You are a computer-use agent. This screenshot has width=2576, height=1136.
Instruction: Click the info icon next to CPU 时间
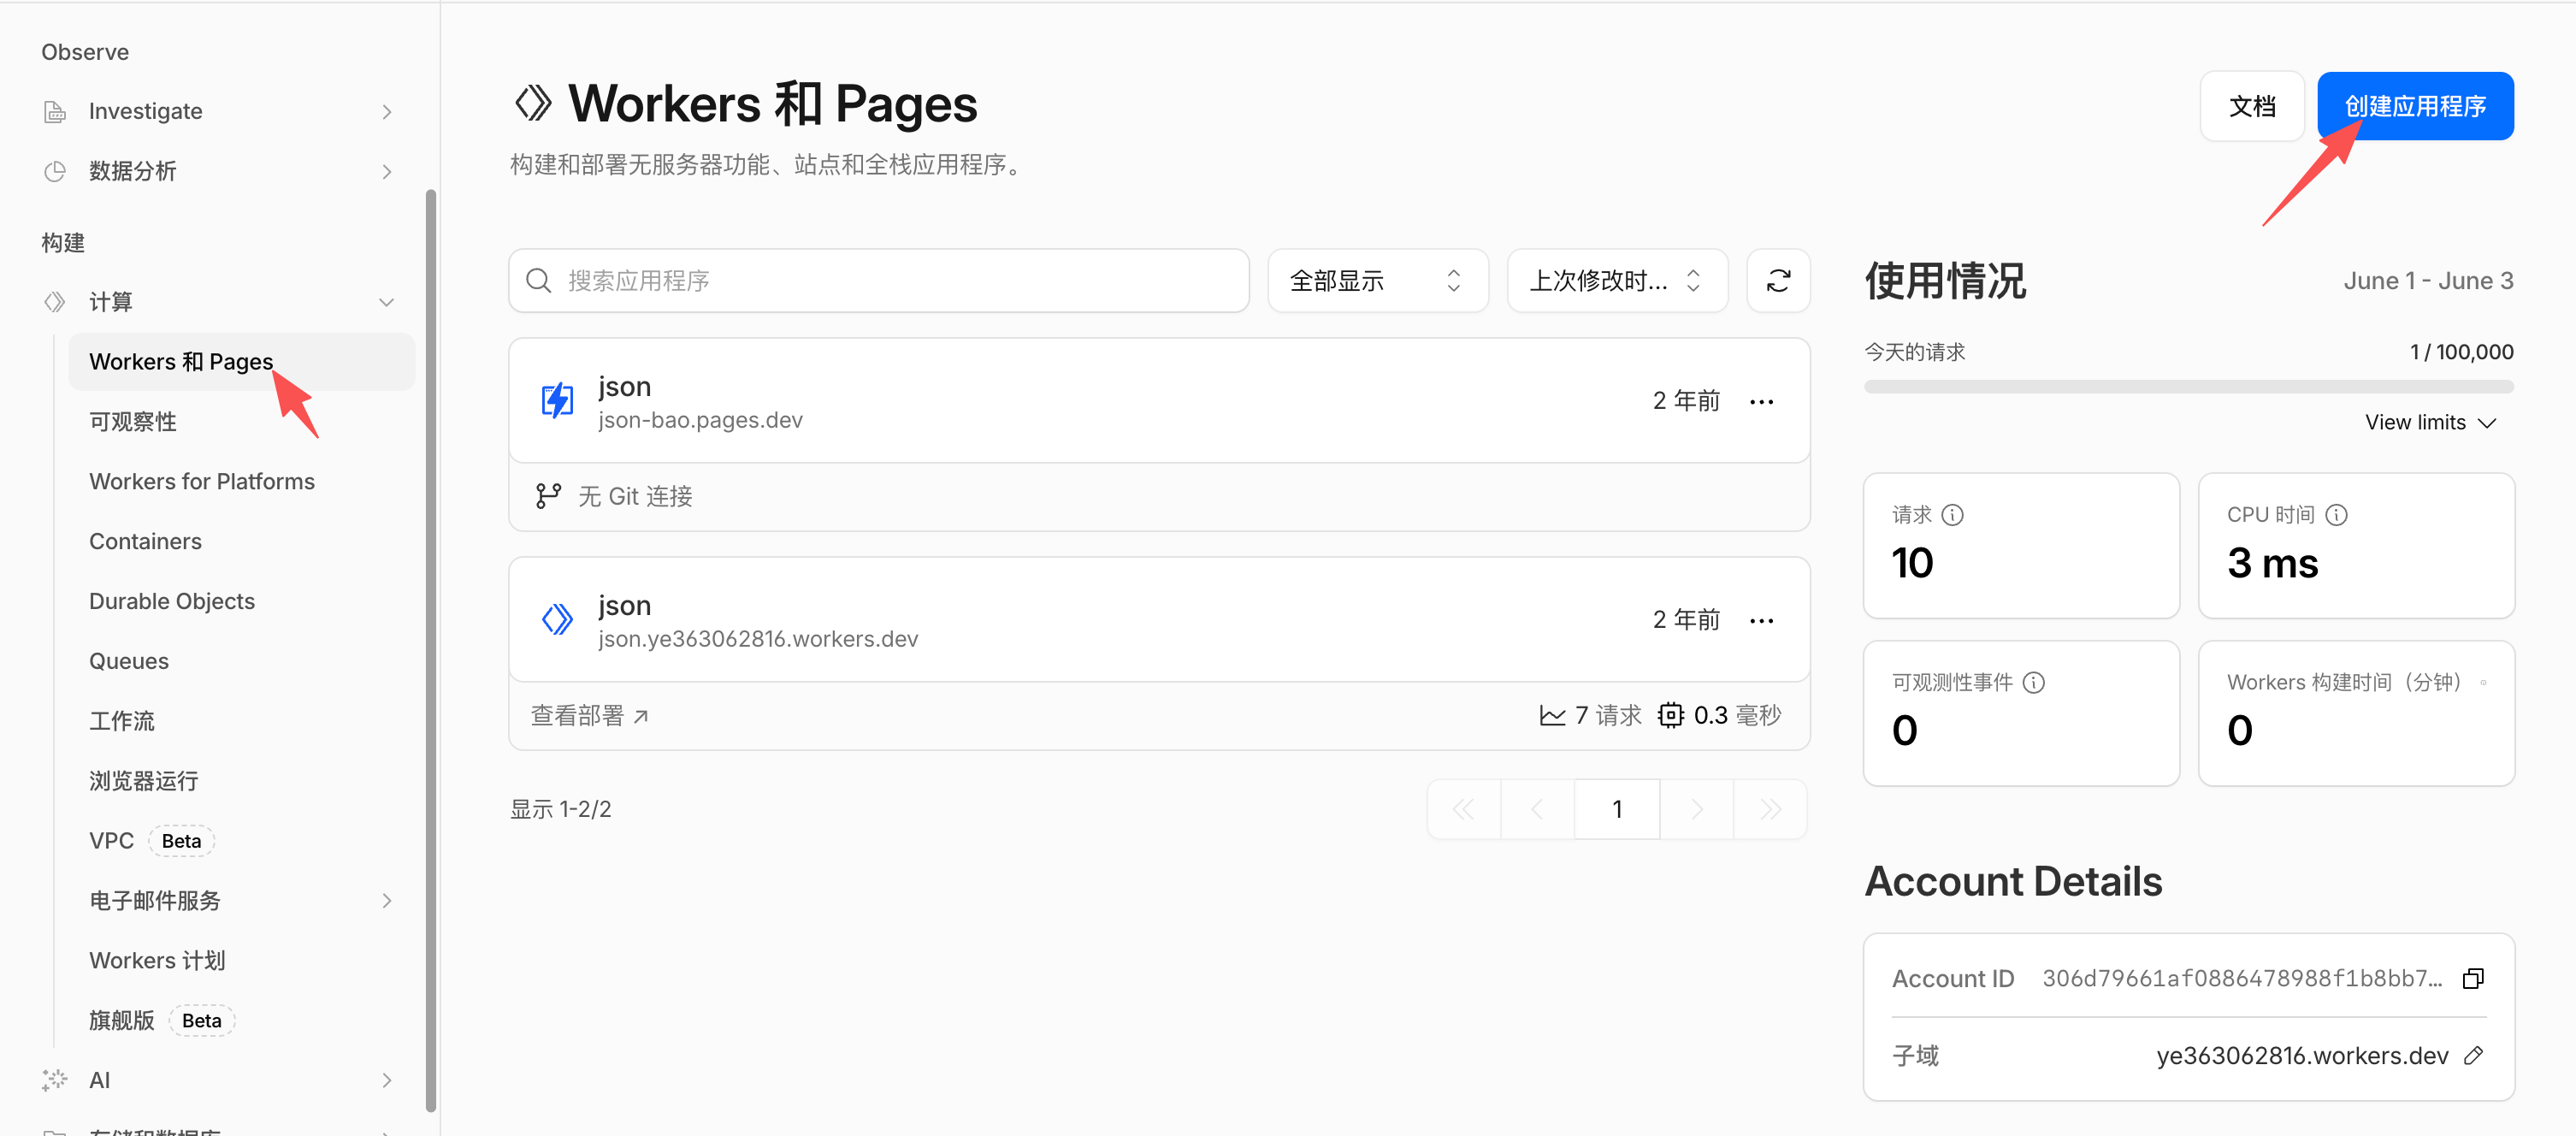coord(2336,514)
